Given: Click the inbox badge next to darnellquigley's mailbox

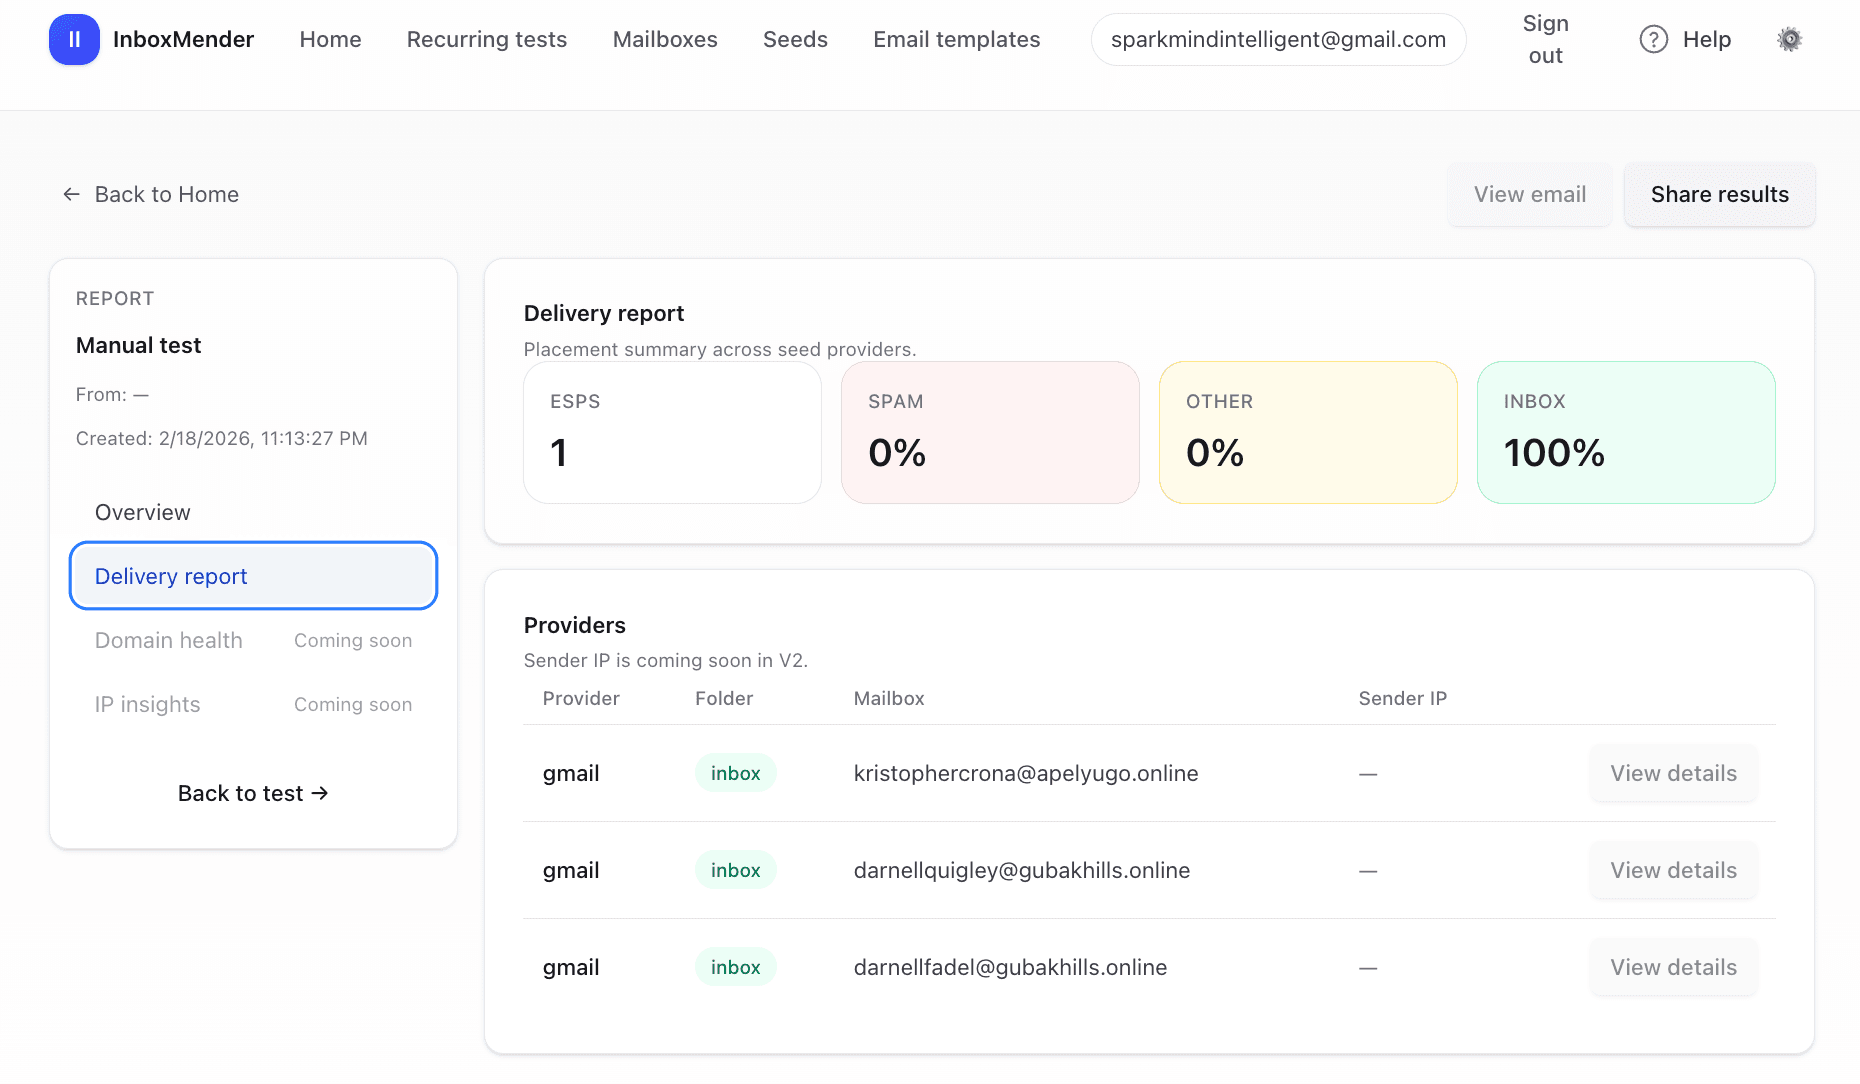Looking at the screenshot, I should pos(735,870).
